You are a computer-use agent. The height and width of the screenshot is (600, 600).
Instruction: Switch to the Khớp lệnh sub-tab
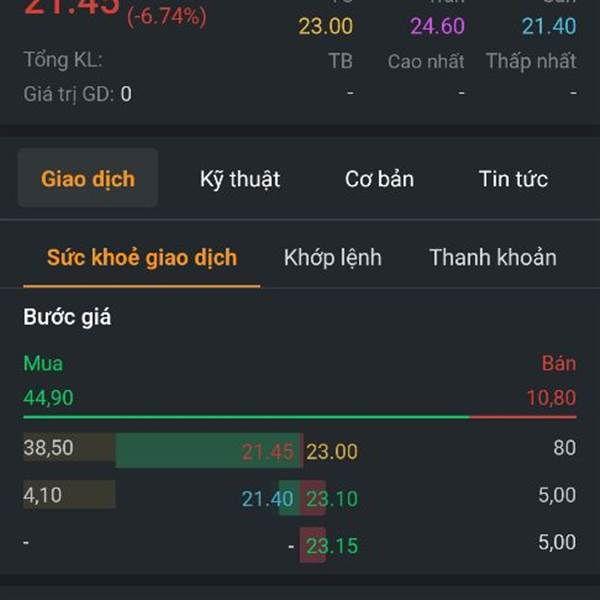tap(332, 258)
